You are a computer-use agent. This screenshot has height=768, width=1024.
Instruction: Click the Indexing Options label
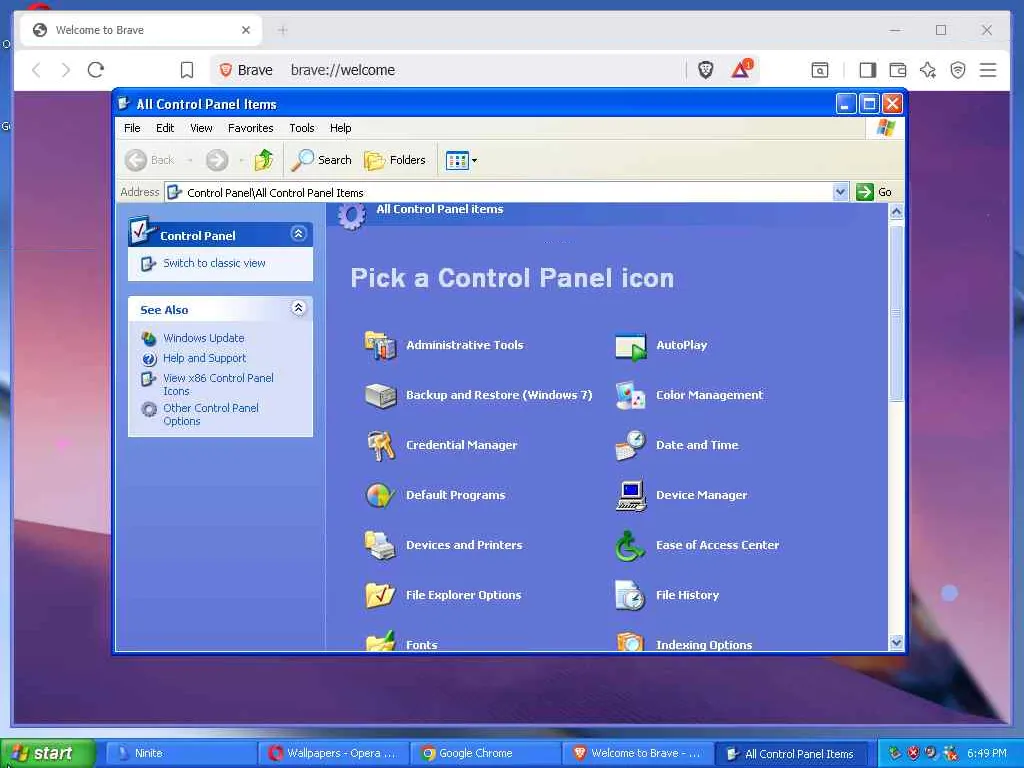coord(704,645)
